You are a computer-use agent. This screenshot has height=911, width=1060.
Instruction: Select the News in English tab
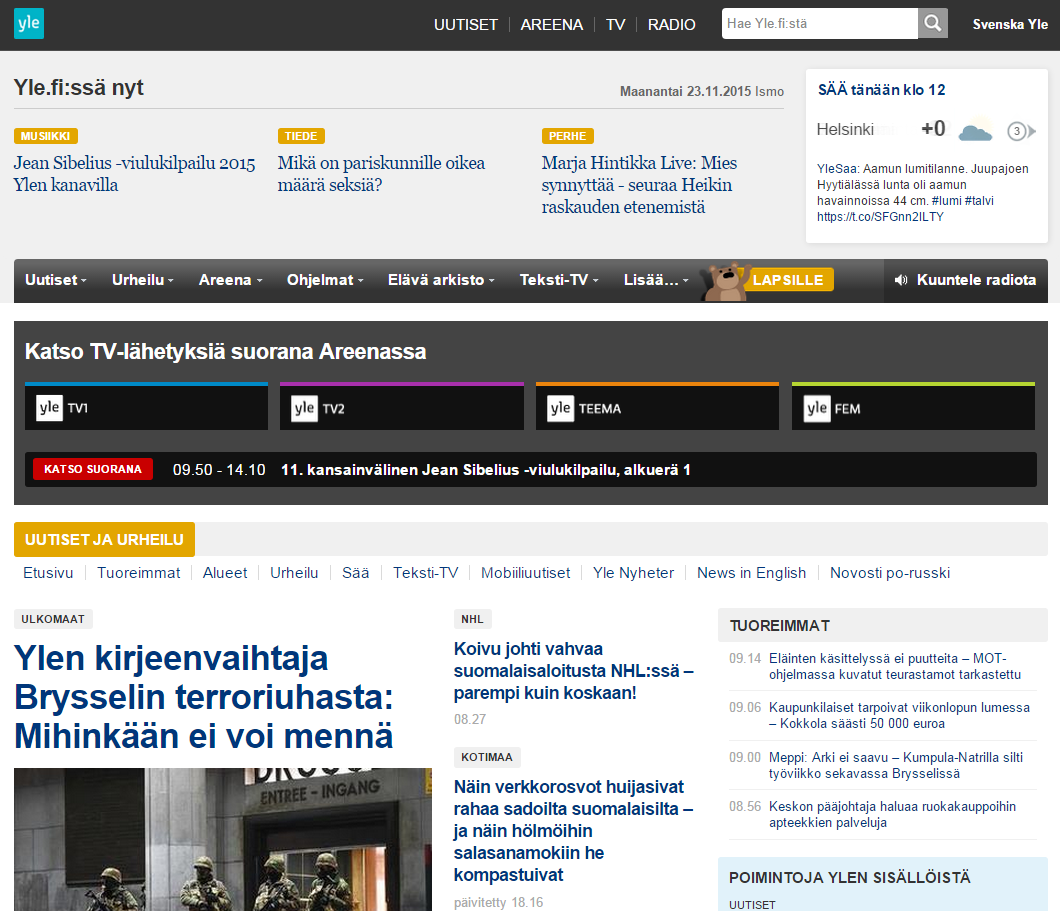752,573
